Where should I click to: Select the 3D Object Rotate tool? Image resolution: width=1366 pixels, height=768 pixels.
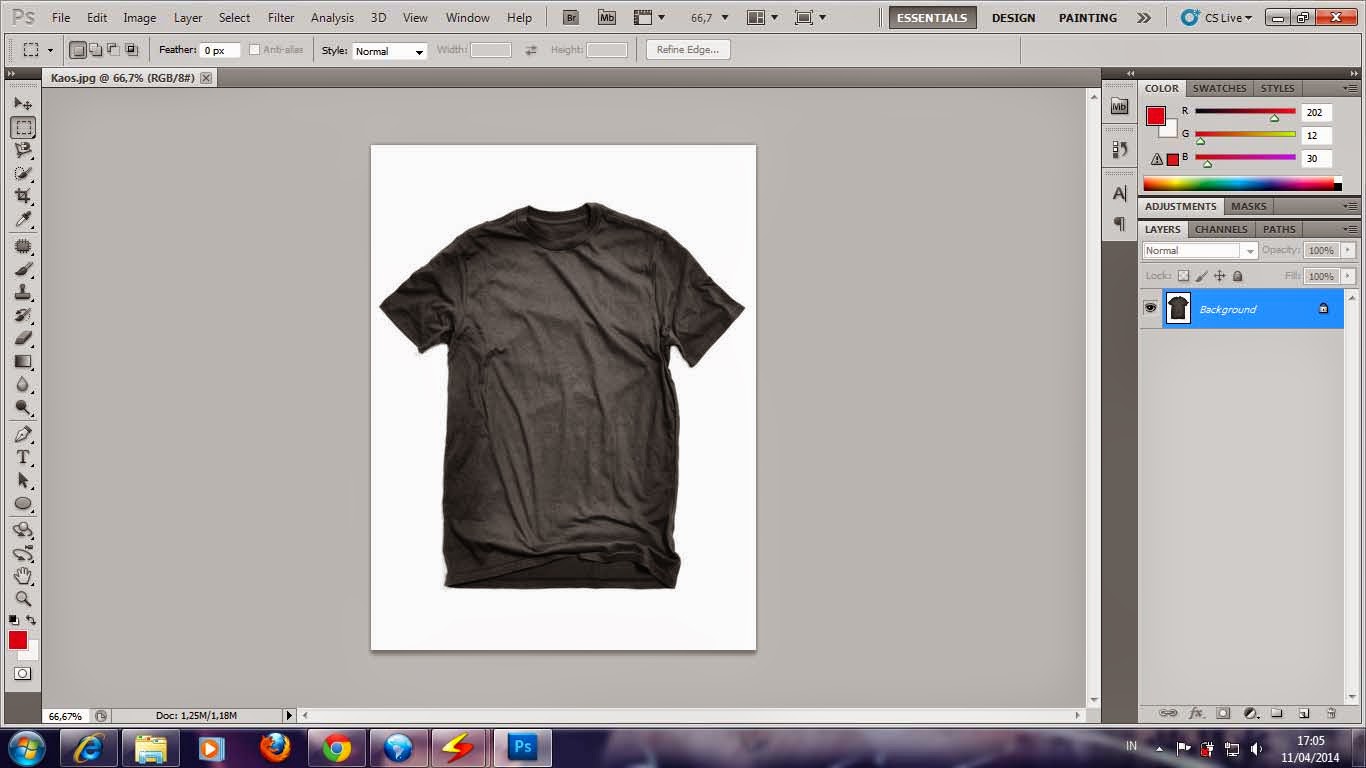(x=23, y=530)
